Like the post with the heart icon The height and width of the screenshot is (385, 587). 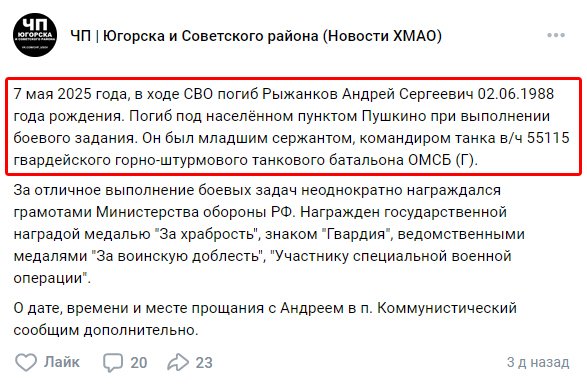tap(26, 362)
